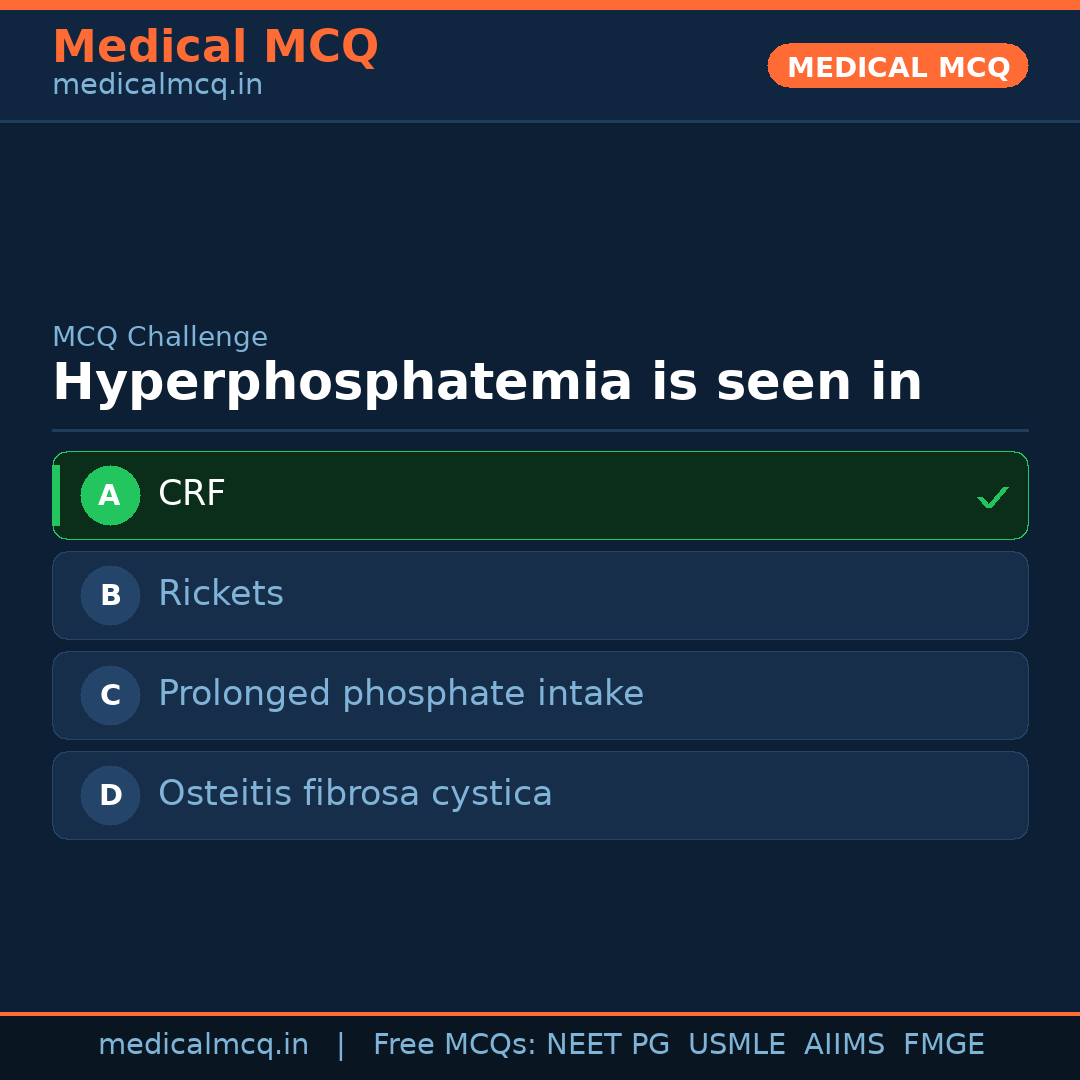The height and width of the screenshot is (1080, 1080).
Task: Click the AIIMS footer label
Action: pyautogui.click(x=844, y=1045)
